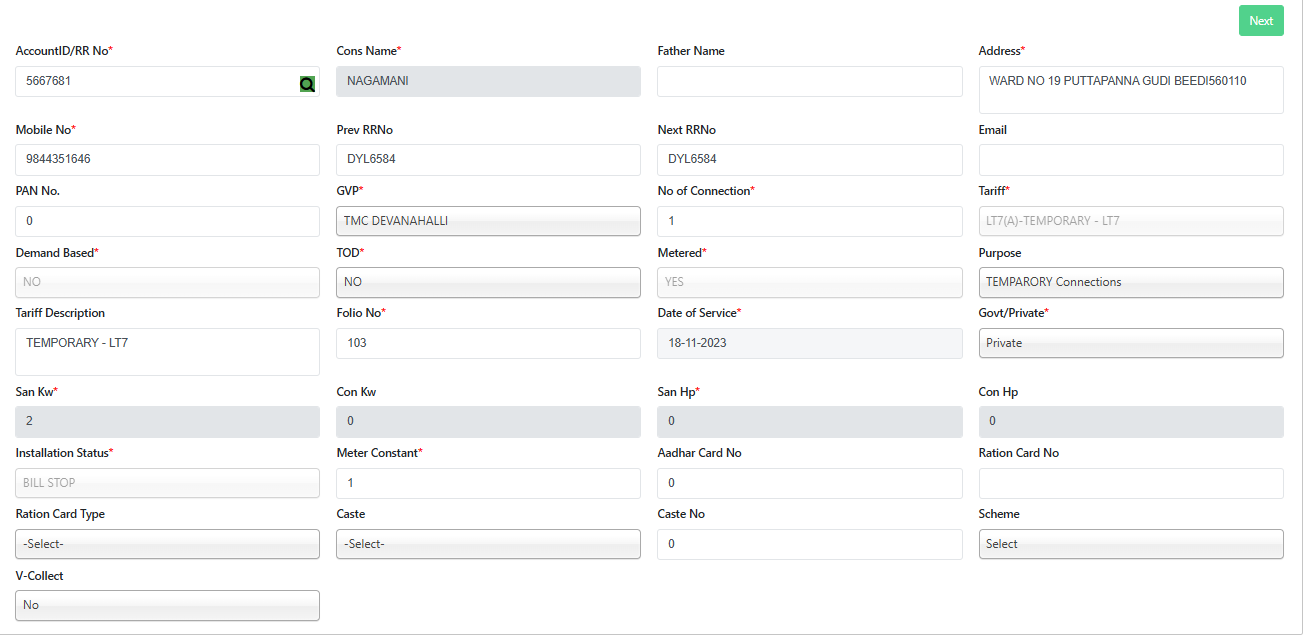The image size is (1303, 637).
Task: Click the San Hp field
Action: click(810, 422)
